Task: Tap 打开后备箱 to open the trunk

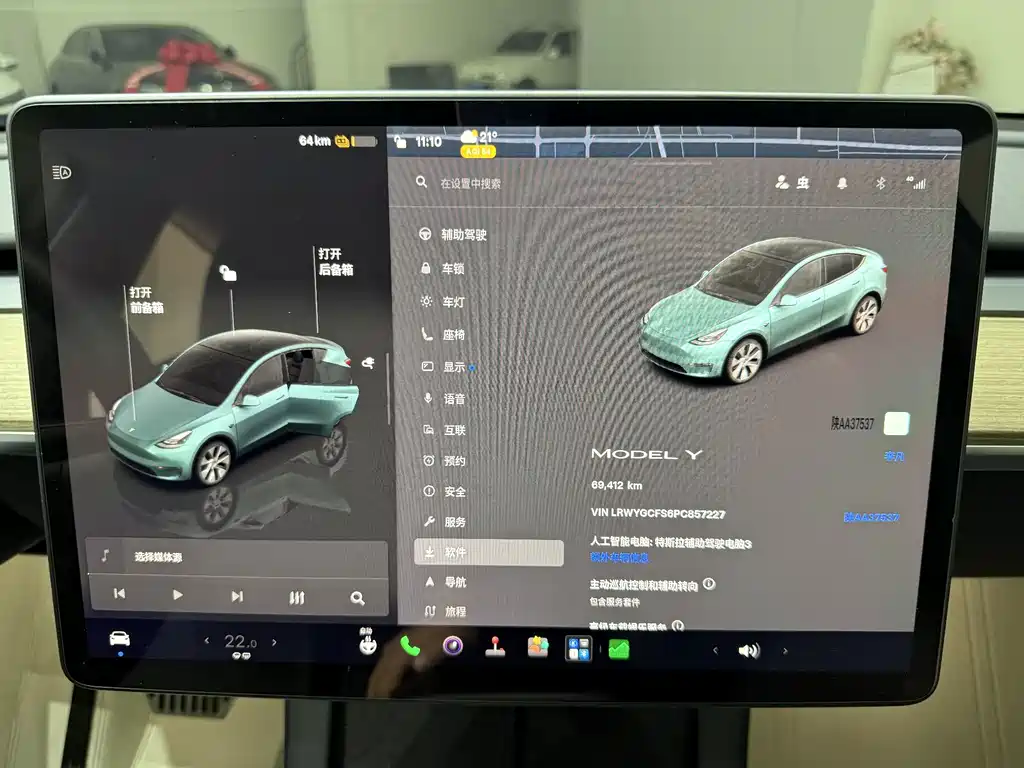Action: click(x=336, y=261)
